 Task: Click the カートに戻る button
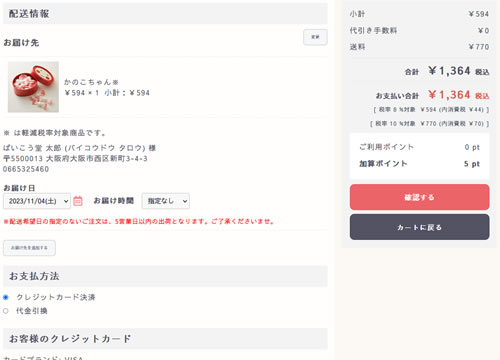pos(419,227)
